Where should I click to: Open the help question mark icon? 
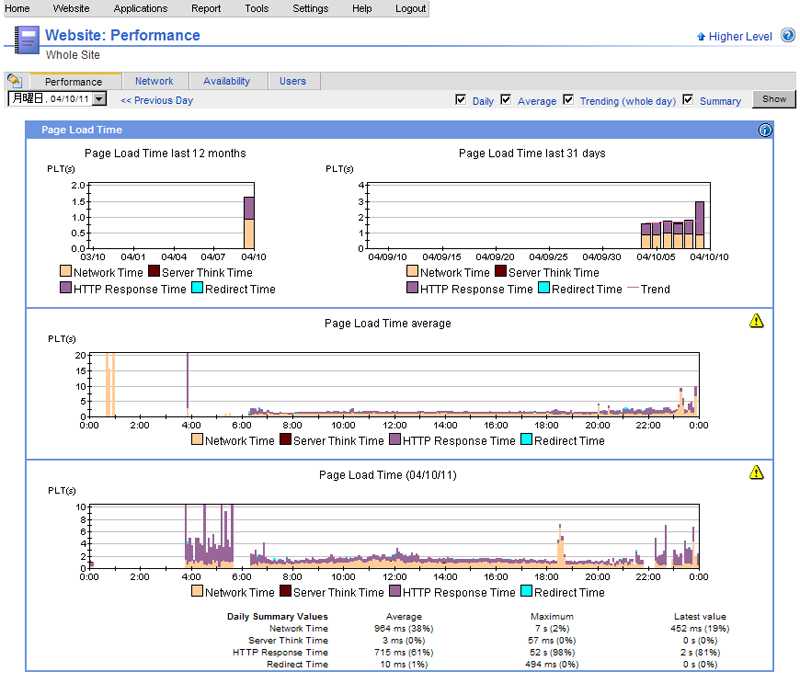(788, 35)
